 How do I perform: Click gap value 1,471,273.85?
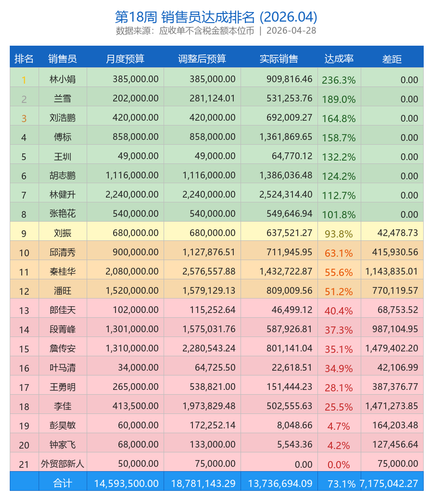pyautogui.click(x=391, y=406)
